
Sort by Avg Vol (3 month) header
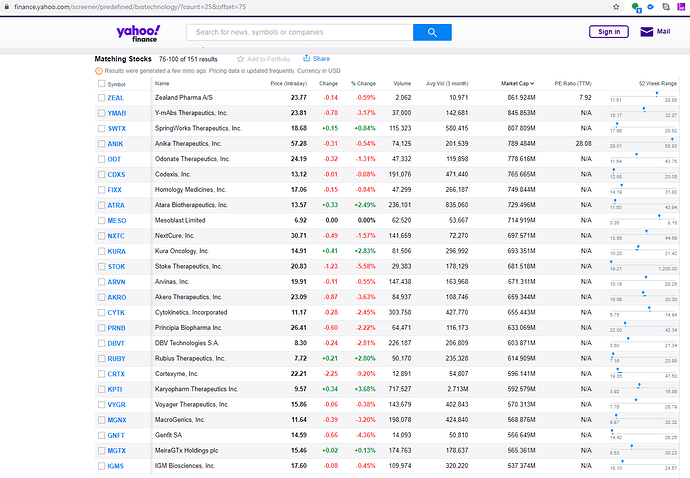tap(448, 84)
